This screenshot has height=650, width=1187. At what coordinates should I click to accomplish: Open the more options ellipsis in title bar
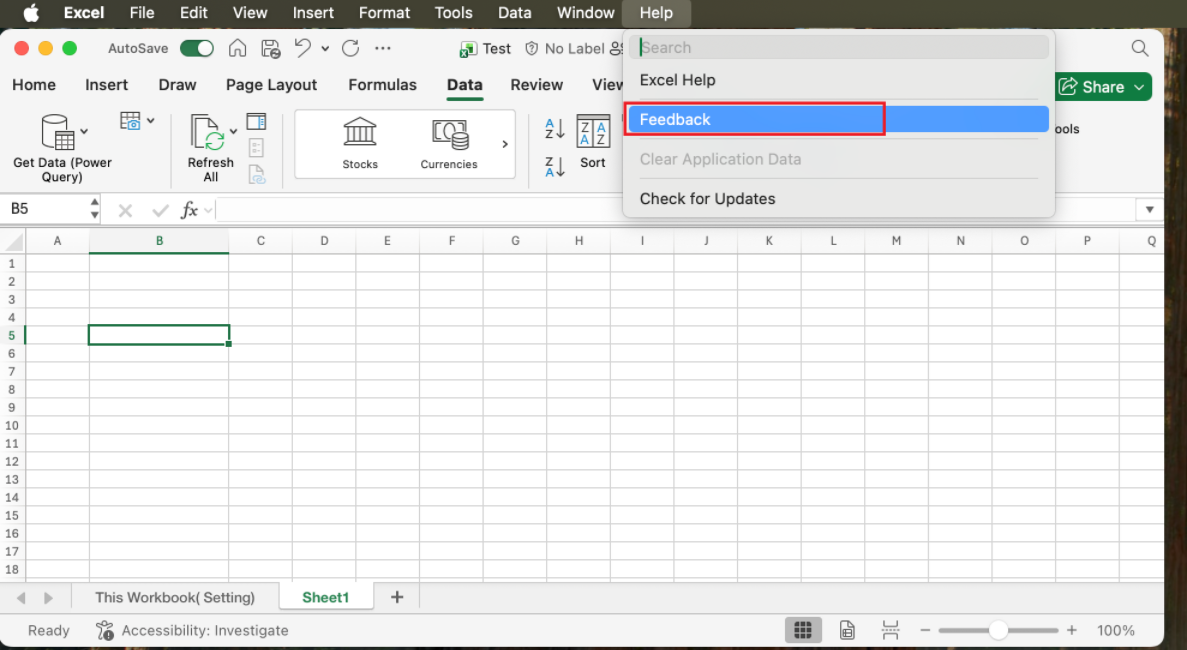coord(383,48)
